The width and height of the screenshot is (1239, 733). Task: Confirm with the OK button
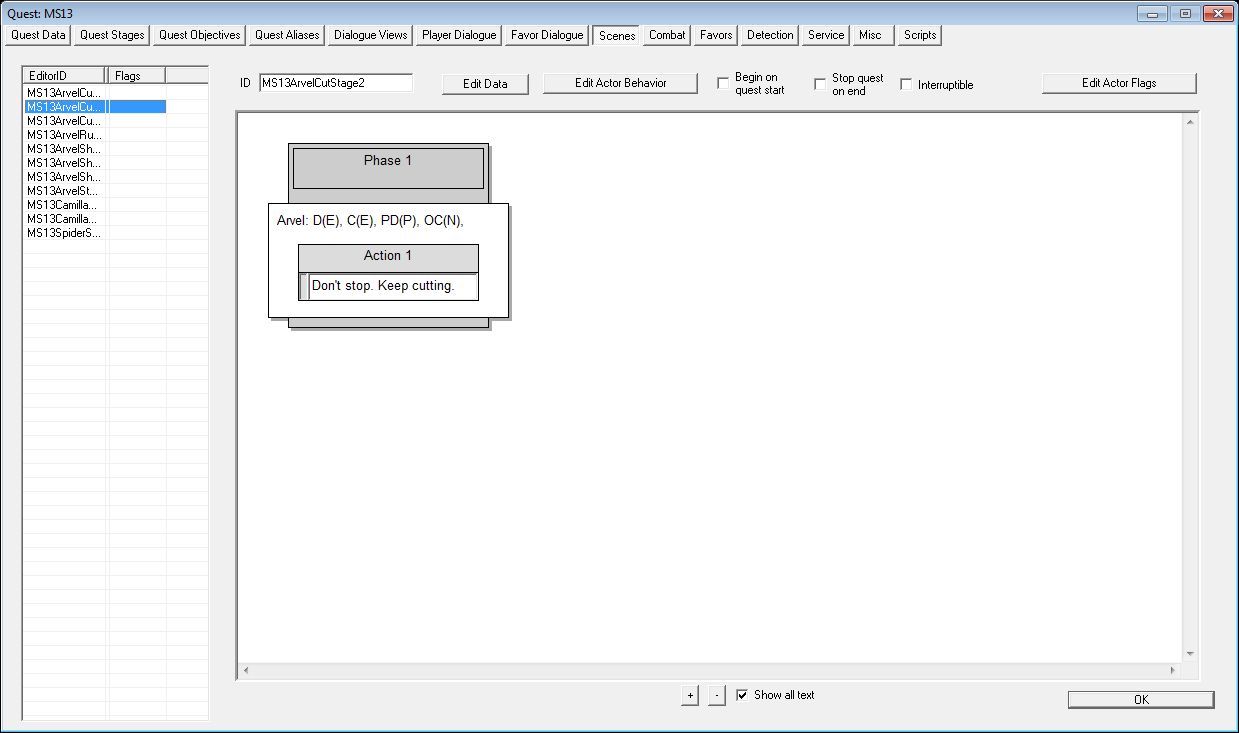[1141, 700]
